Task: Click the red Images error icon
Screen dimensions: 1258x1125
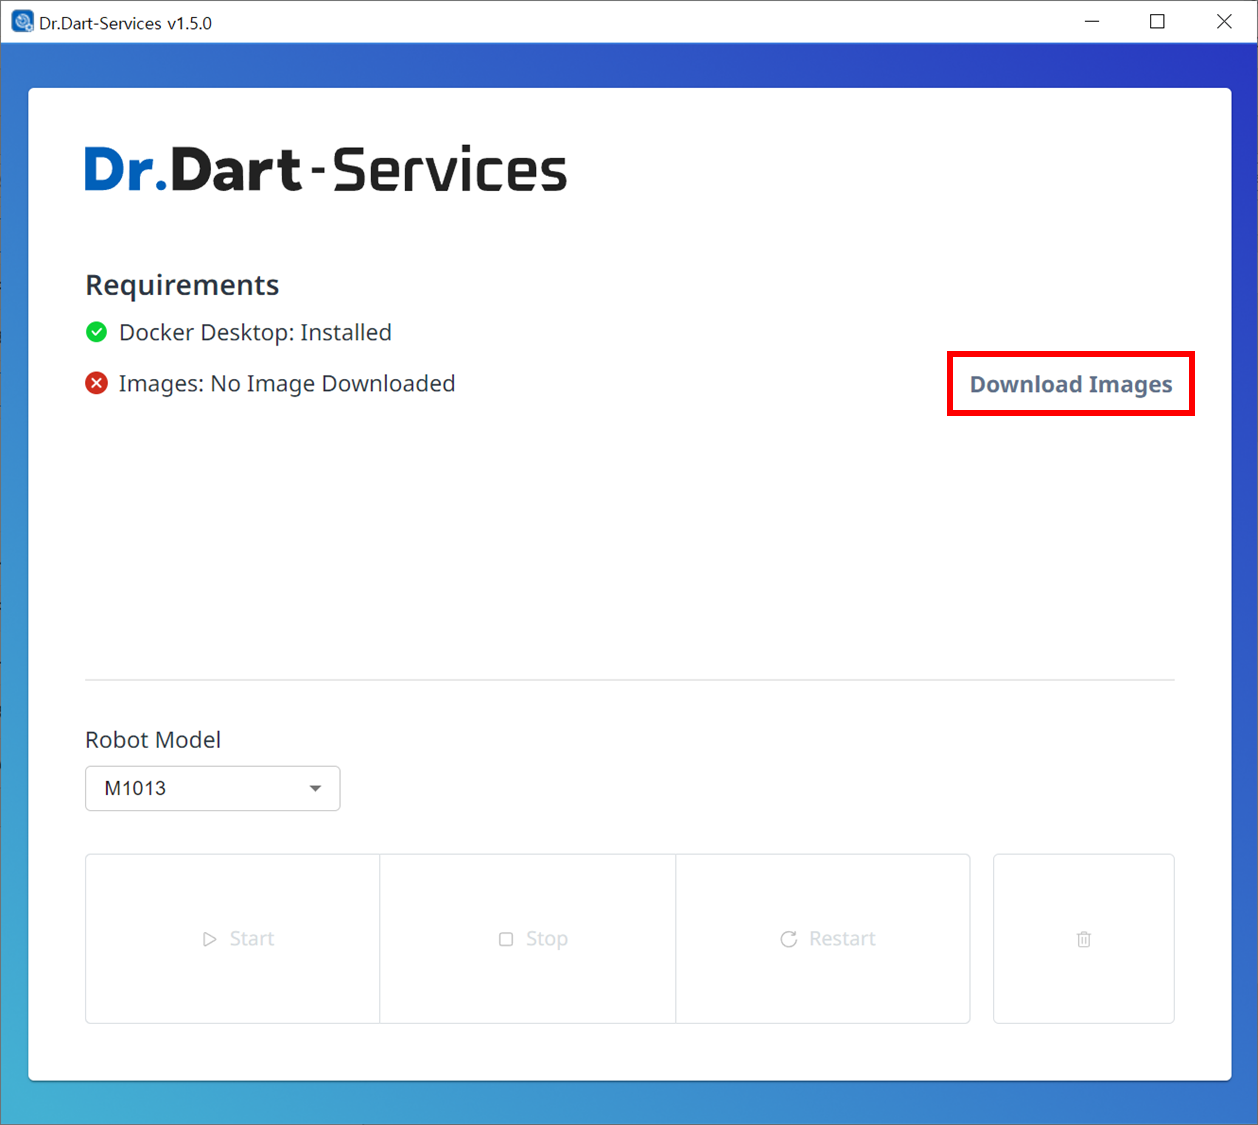Action: click(97, 383)
